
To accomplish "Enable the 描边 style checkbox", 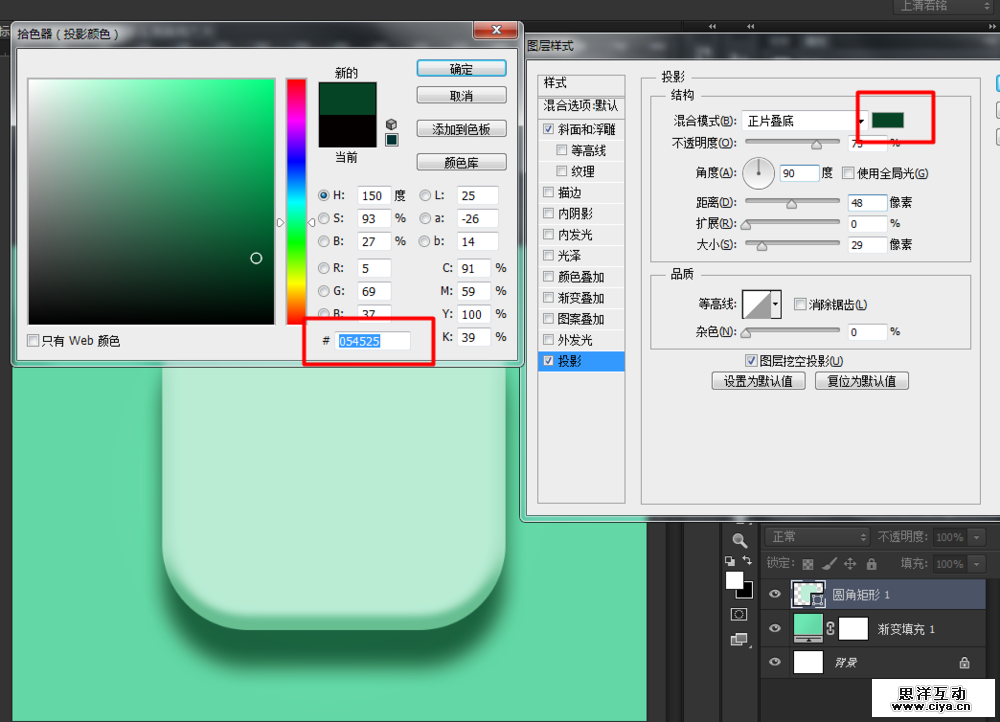I will click(x=548, y=192).
